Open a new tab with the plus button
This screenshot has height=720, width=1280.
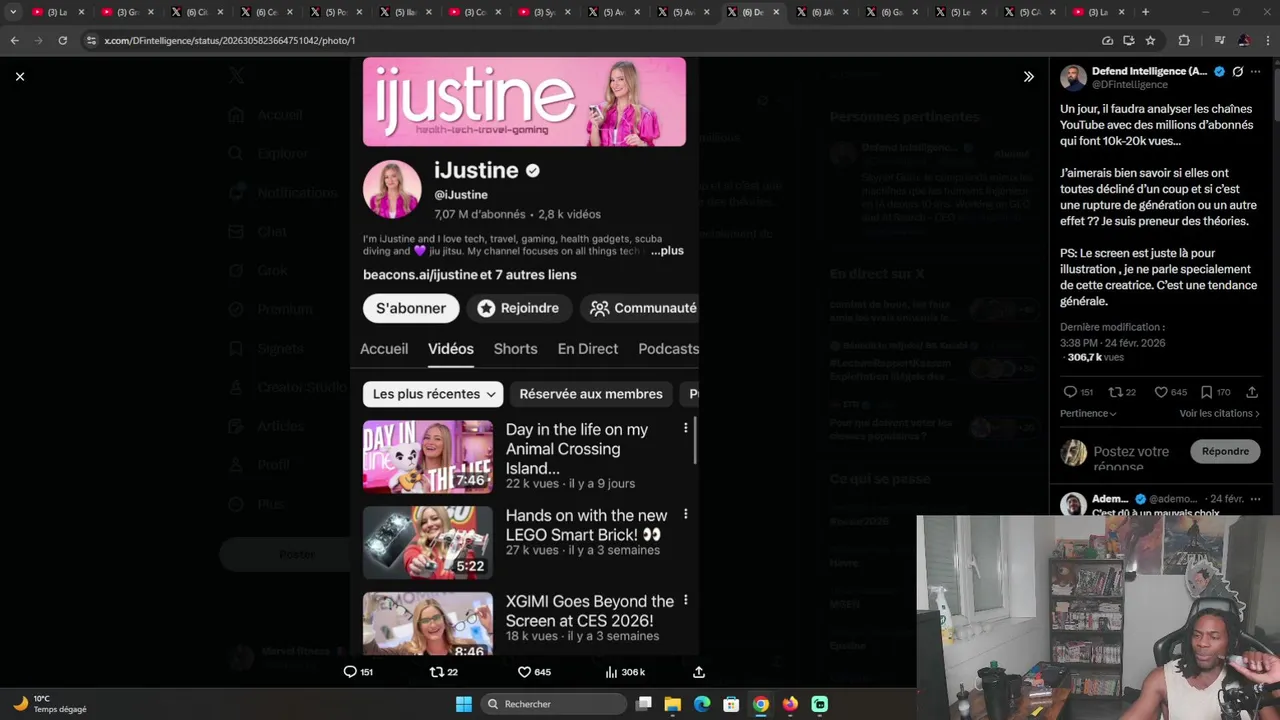pyautogui.click(x=1145, y=12)
